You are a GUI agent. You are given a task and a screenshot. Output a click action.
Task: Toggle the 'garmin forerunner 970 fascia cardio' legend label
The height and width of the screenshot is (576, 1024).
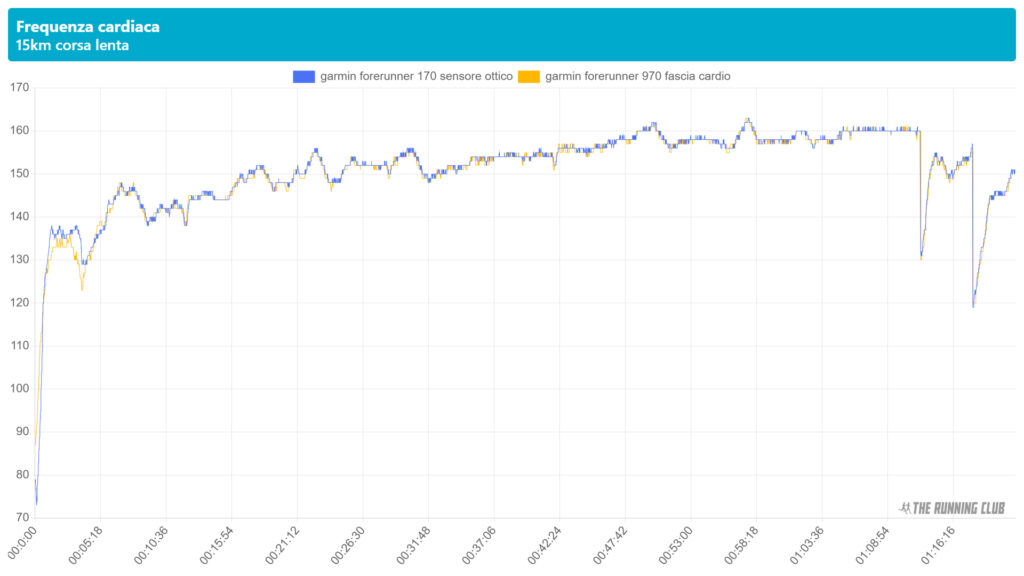pos(637,76)
